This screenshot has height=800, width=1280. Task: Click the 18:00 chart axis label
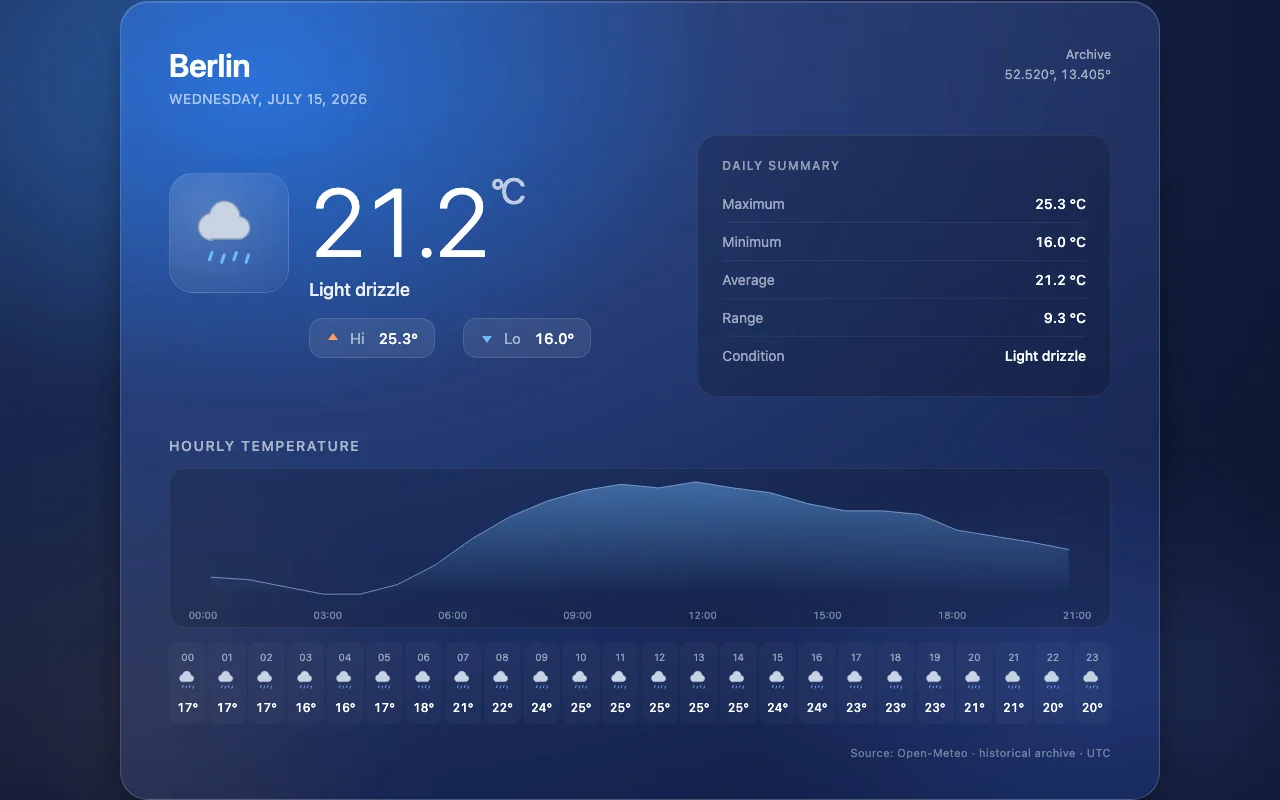[952, 615]
